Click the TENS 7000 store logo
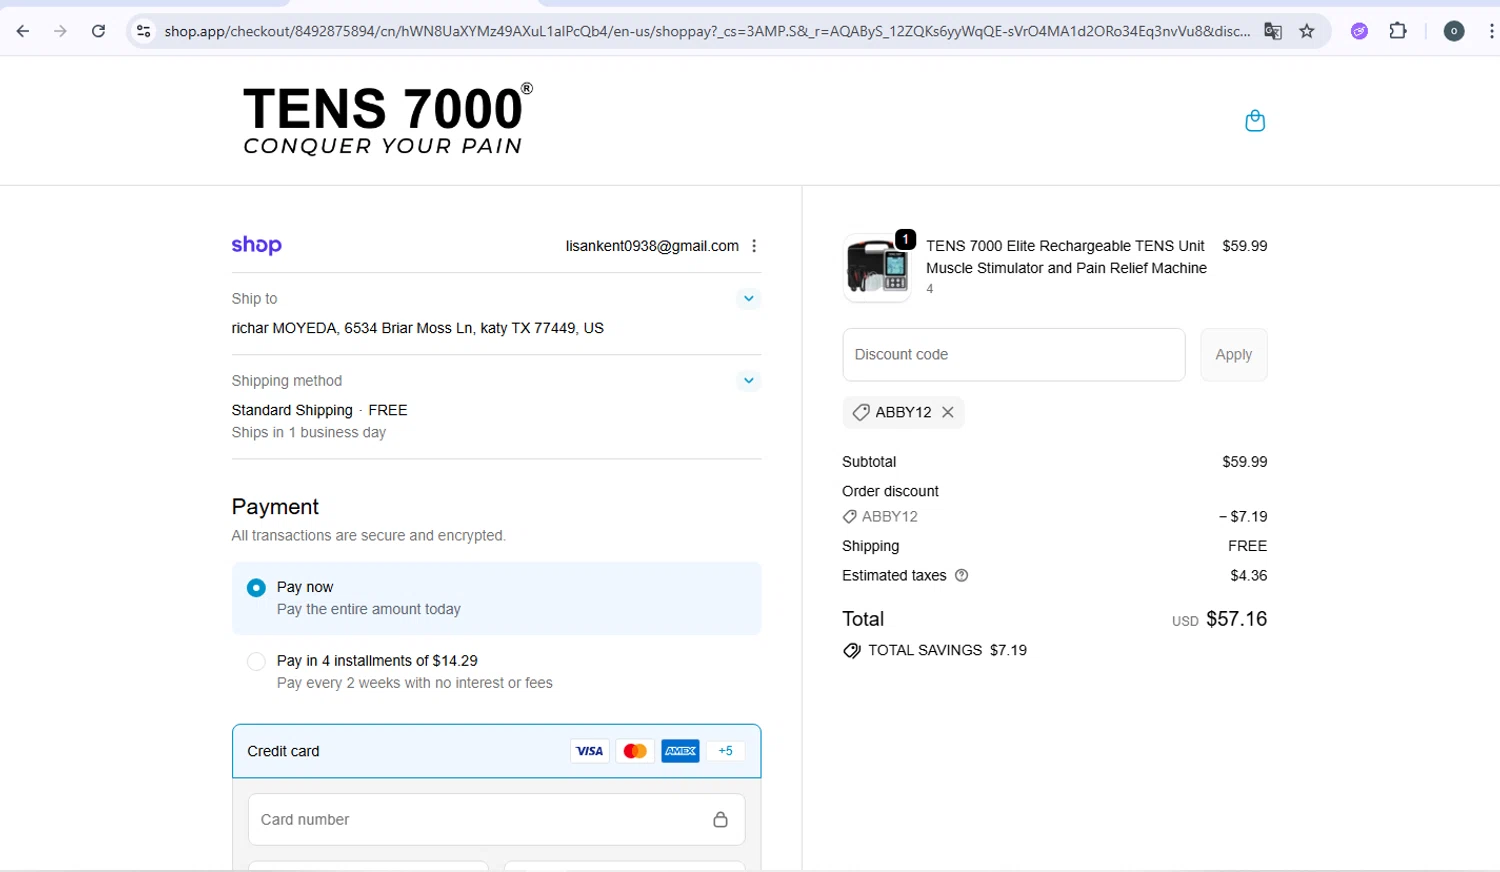Viewport: 1500px width, 872px height. pos(388,119)
